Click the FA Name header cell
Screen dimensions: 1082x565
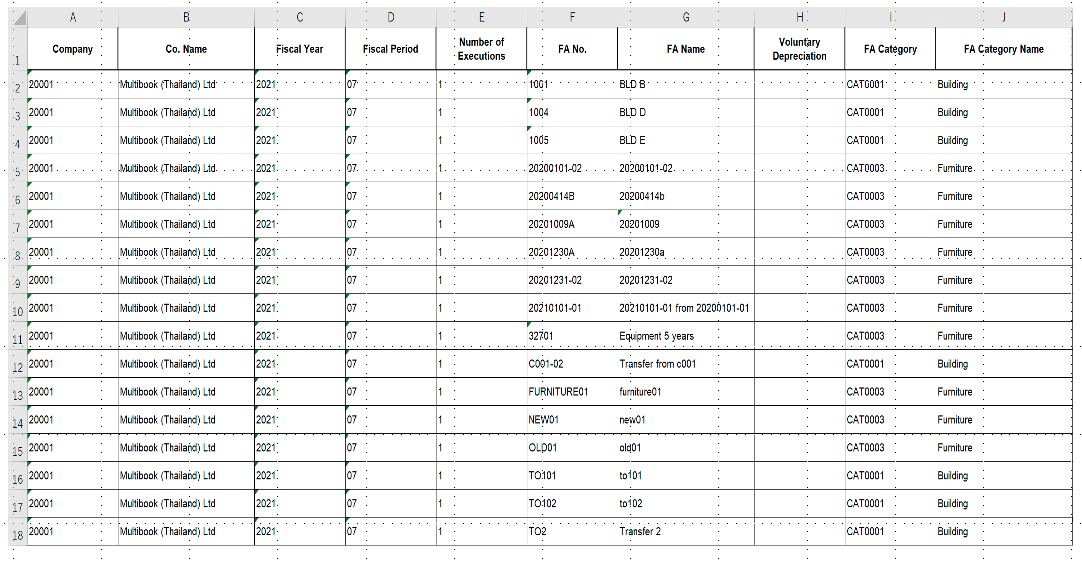(x=686, y=49)
